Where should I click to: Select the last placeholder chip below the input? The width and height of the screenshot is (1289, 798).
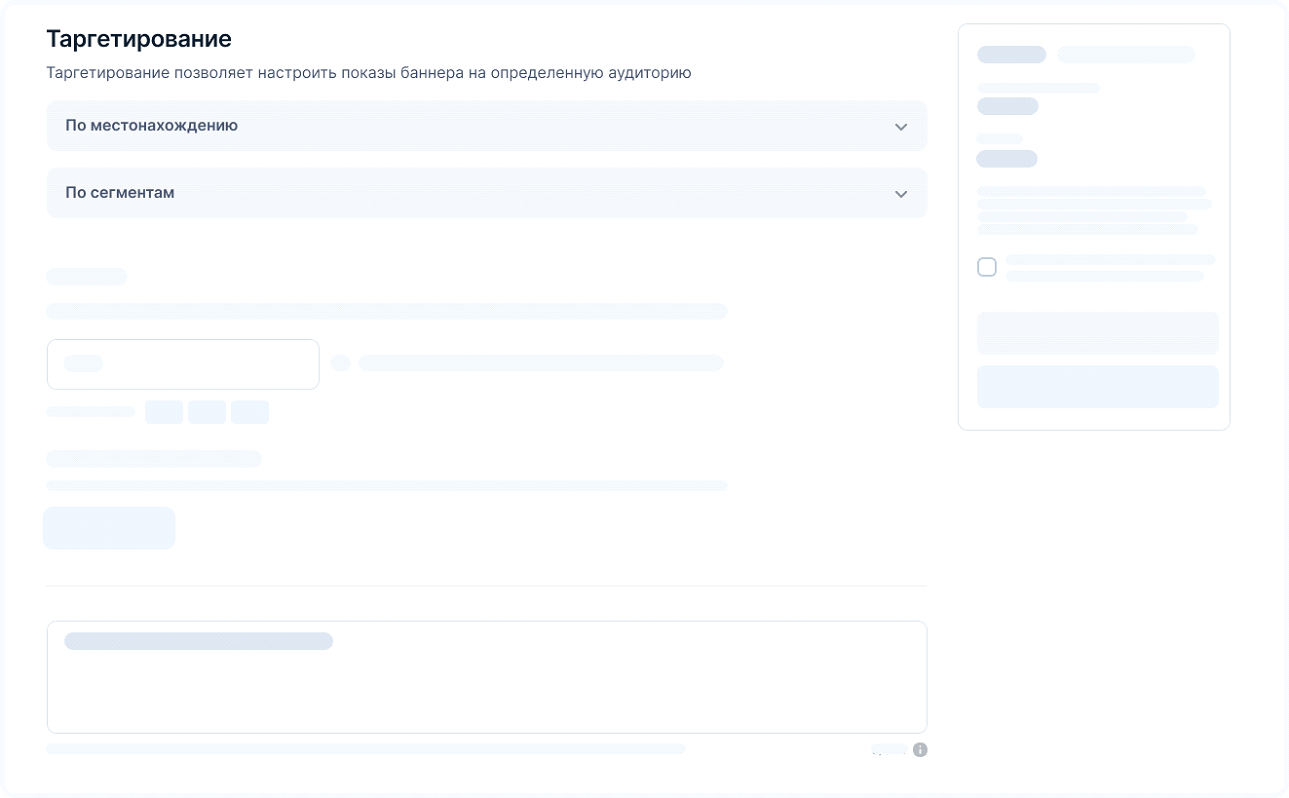(x=250, y=412)
